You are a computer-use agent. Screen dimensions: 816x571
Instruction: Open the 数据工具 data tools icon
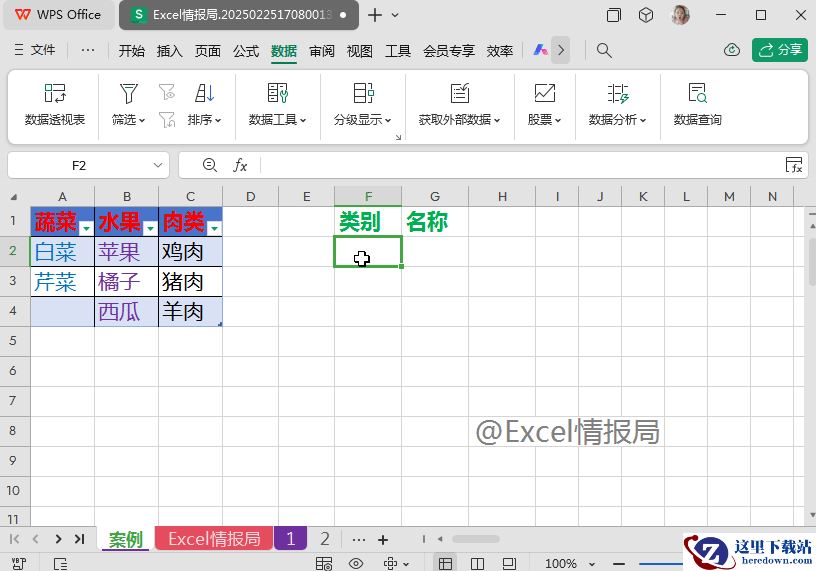277,94
